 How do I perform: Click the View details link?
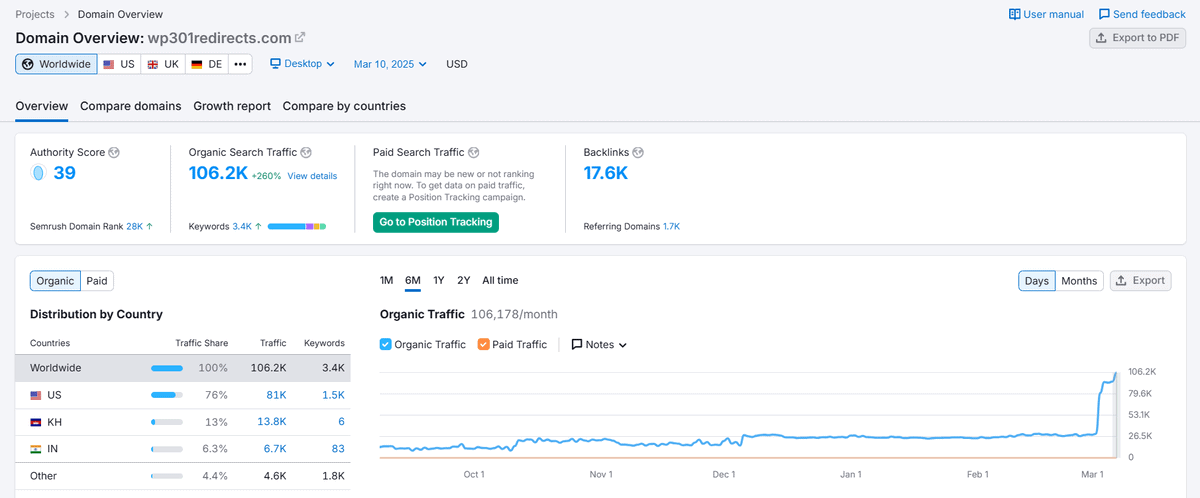[x=312, y=176]
